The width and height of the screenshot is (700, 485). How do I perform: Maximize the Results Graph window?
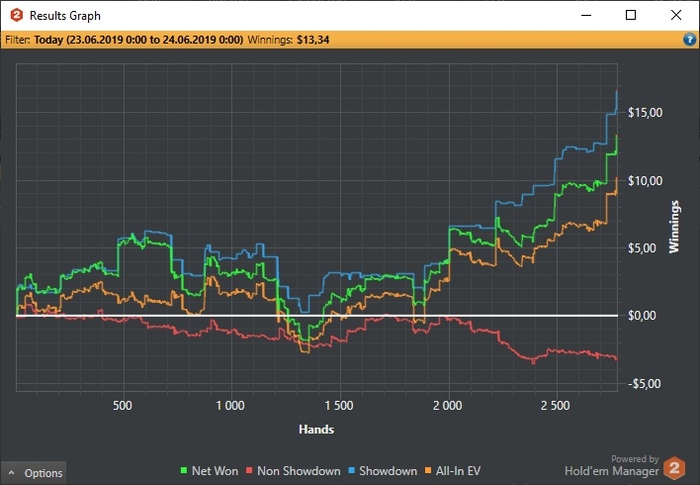pos(631,15)
